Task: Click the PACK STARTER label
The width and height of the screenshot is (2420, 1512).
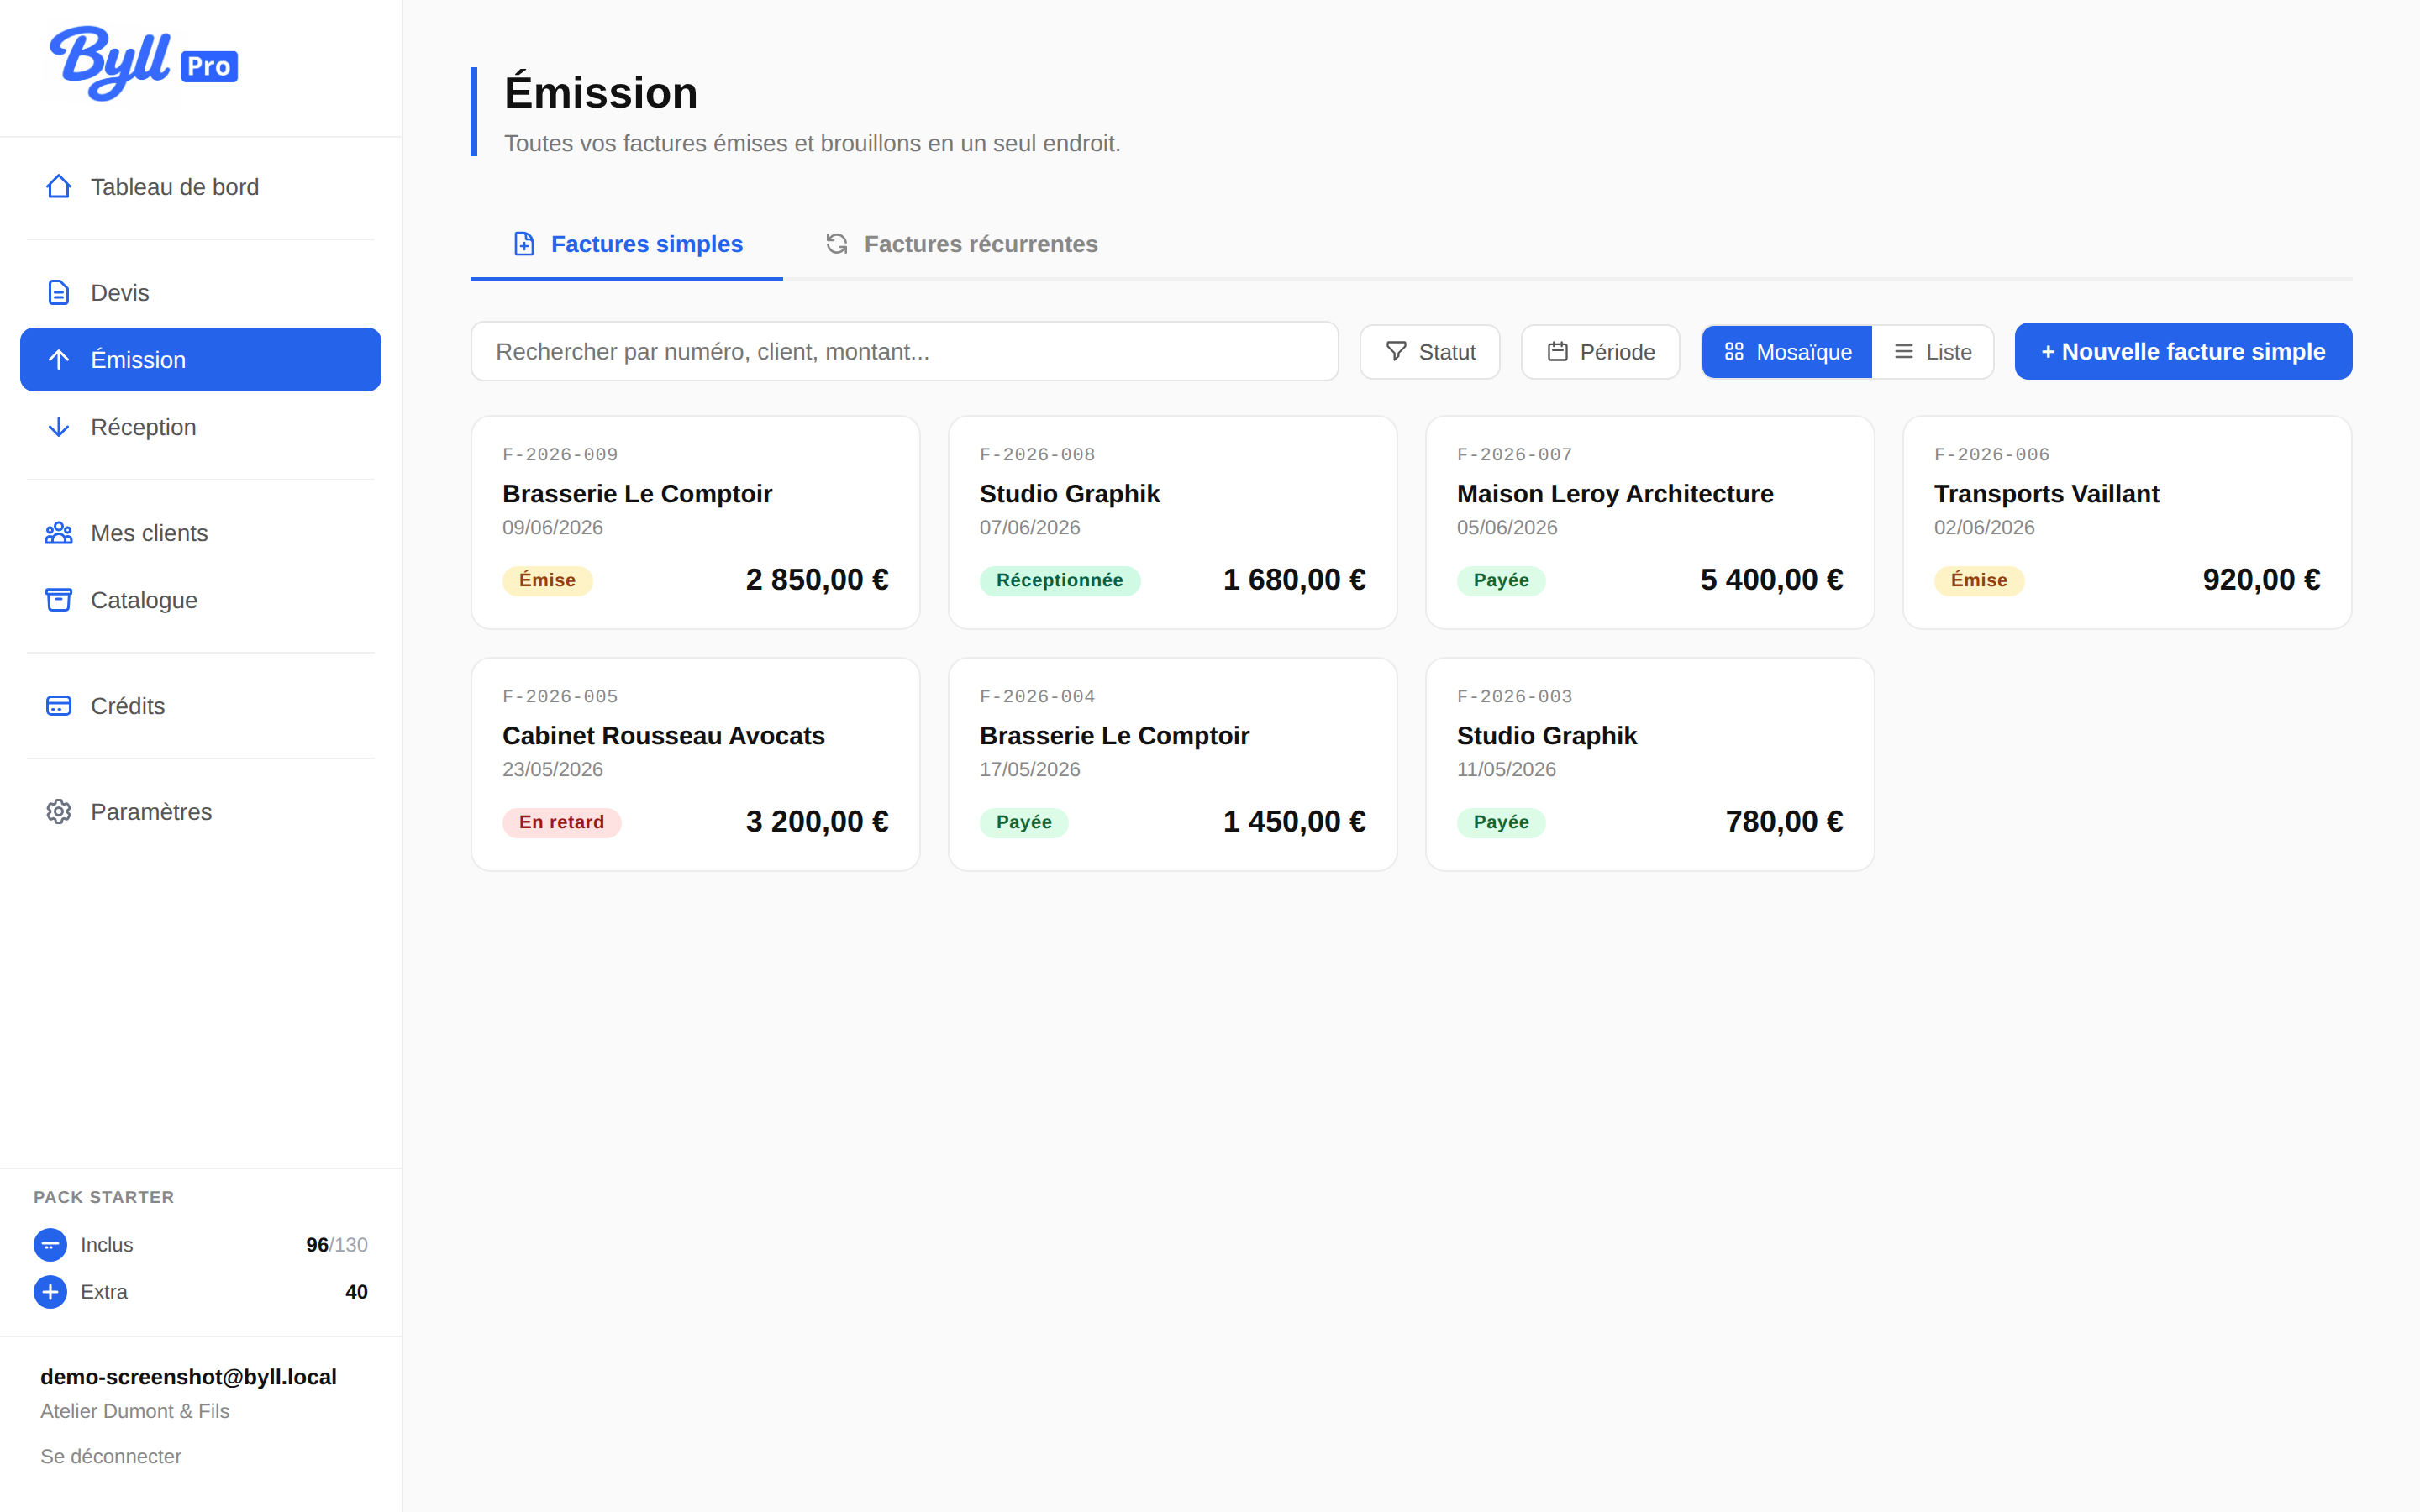Action: click(x=104, y=1197)
